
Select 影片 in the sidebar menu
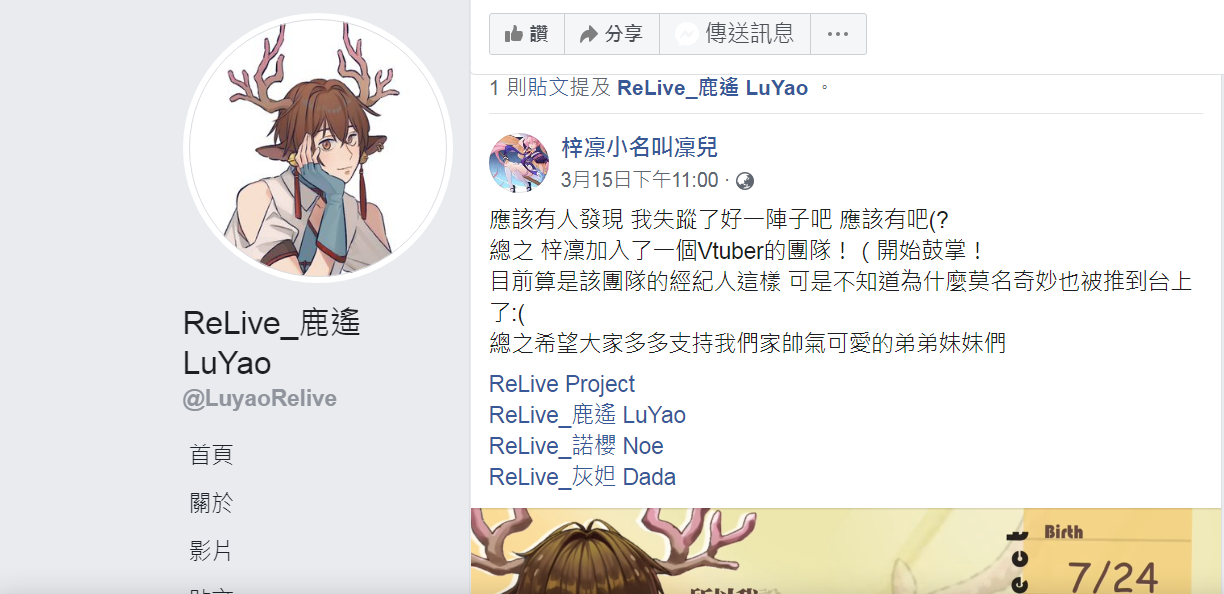point(211,550)
